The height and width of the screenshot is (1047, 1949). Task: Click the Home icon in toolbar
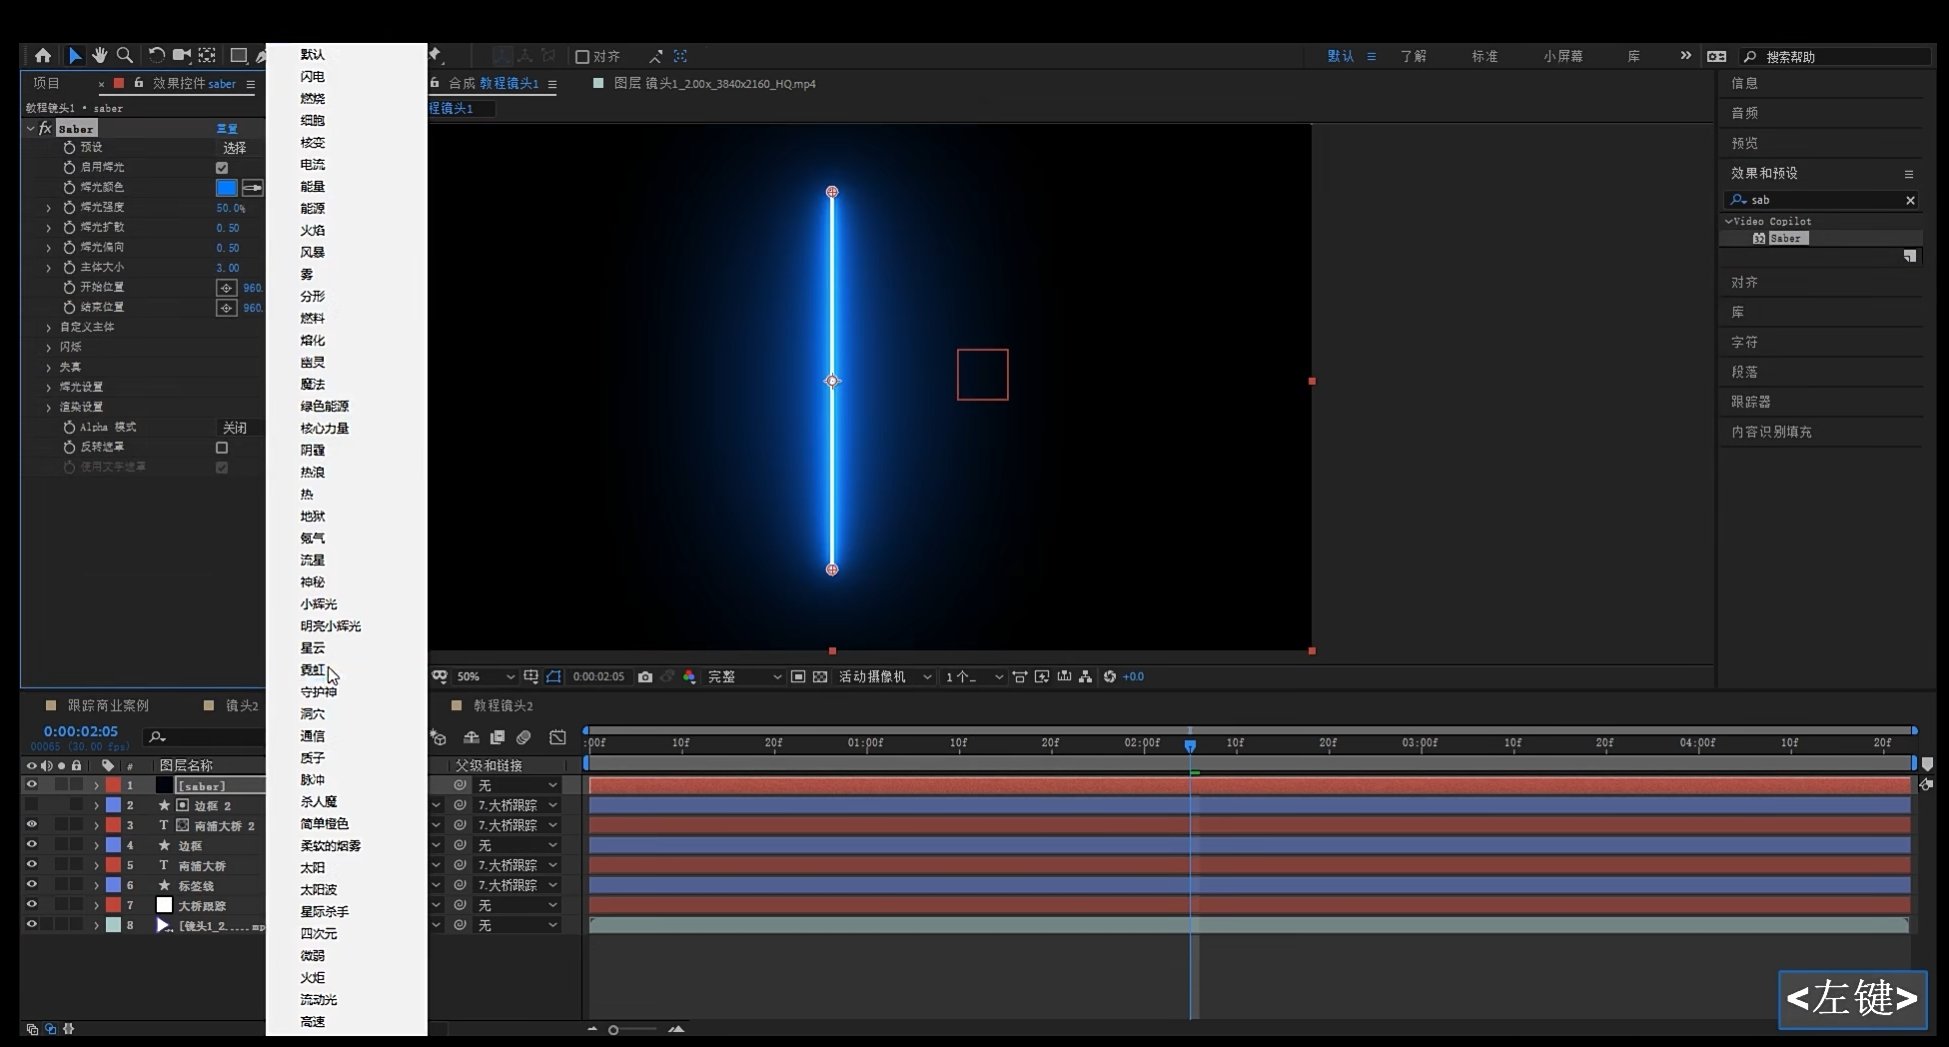tap(42, 56)
